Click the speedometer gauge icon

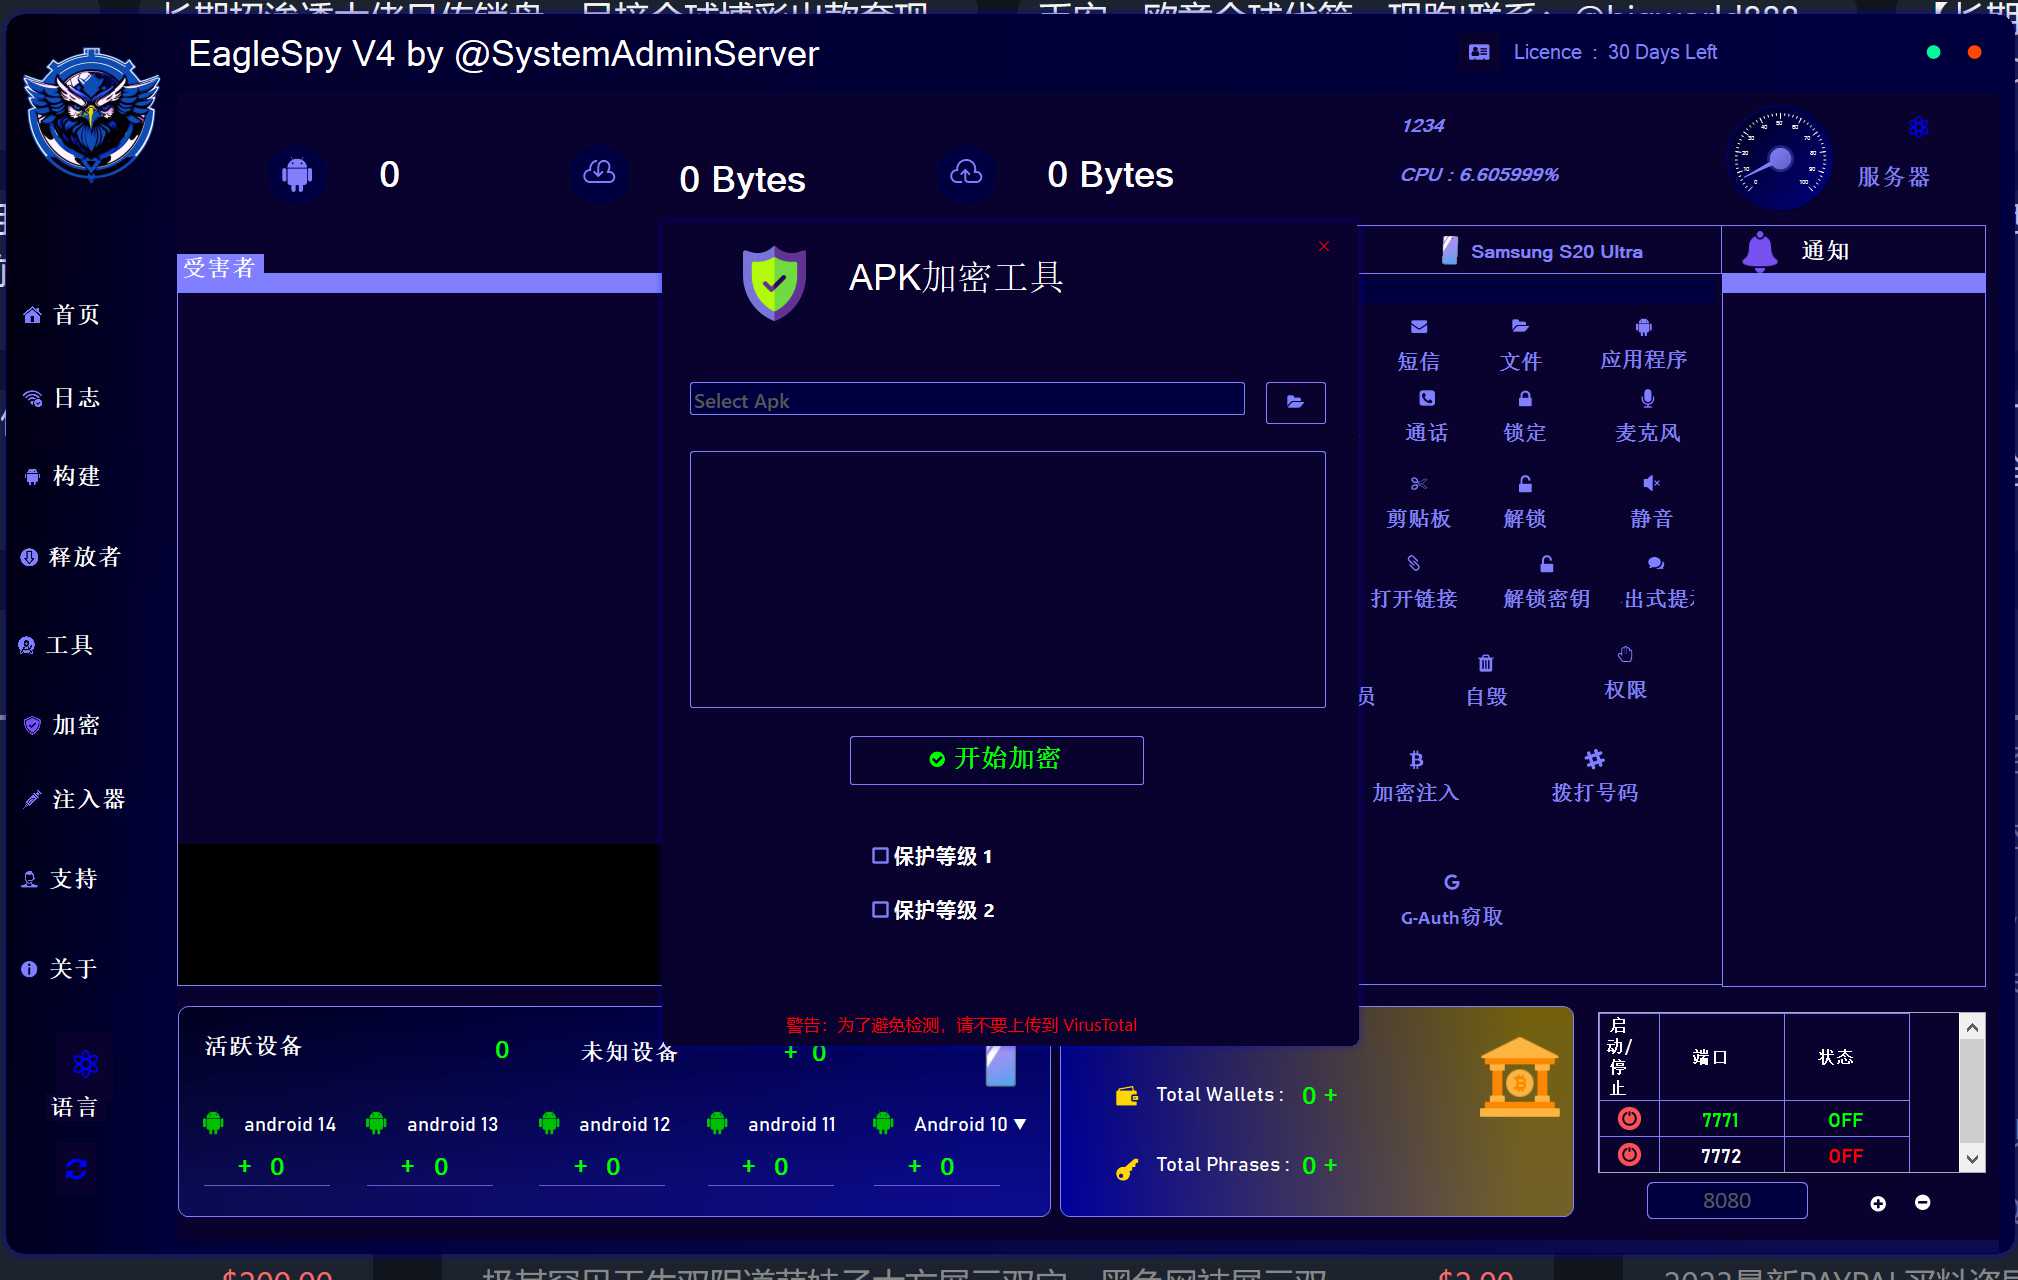click(1780, 159)
